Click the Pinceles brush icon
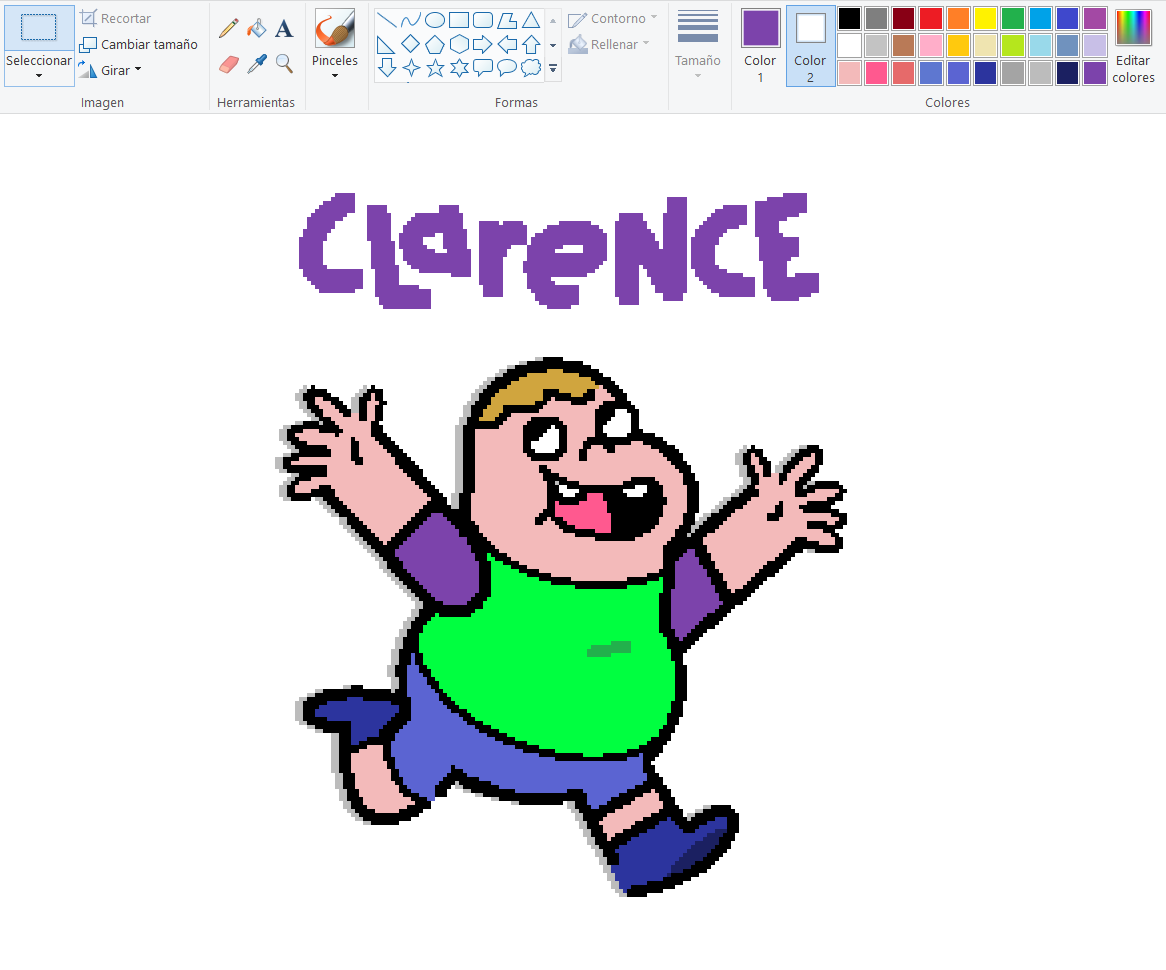This screenshot has width=1166, height=970. tap(335, 28)
